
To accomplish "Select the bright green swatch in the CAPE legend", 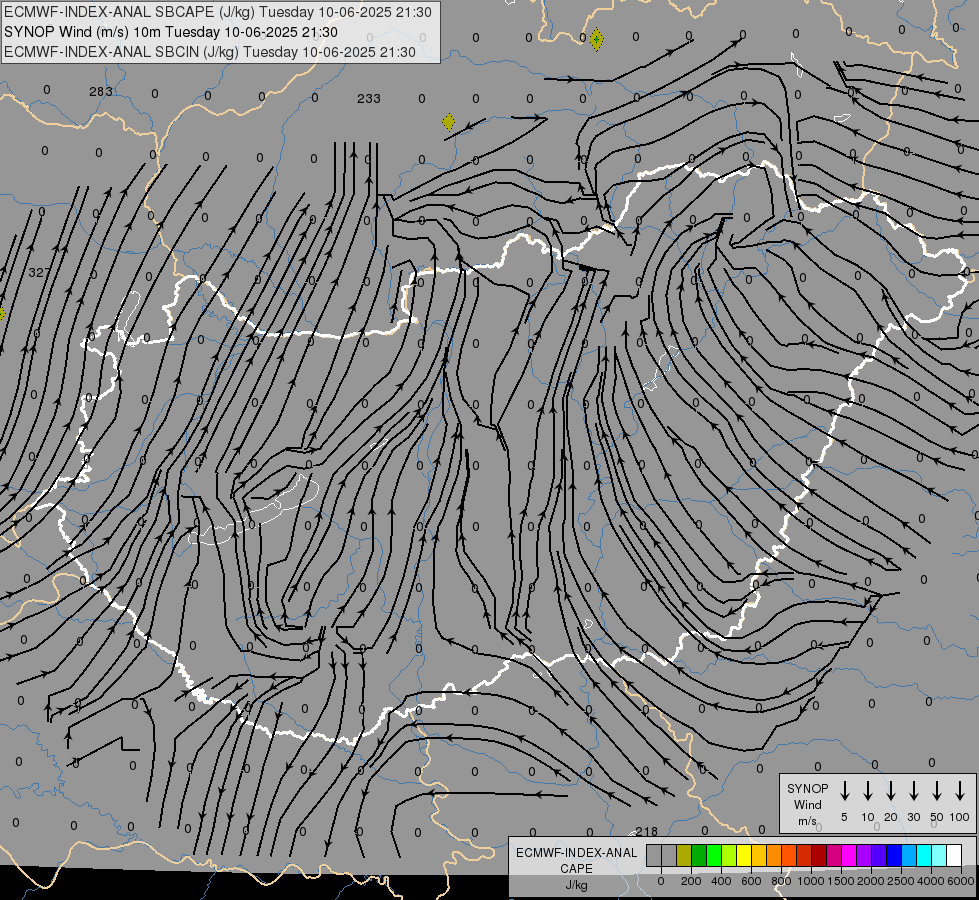I will click(714, 855).
